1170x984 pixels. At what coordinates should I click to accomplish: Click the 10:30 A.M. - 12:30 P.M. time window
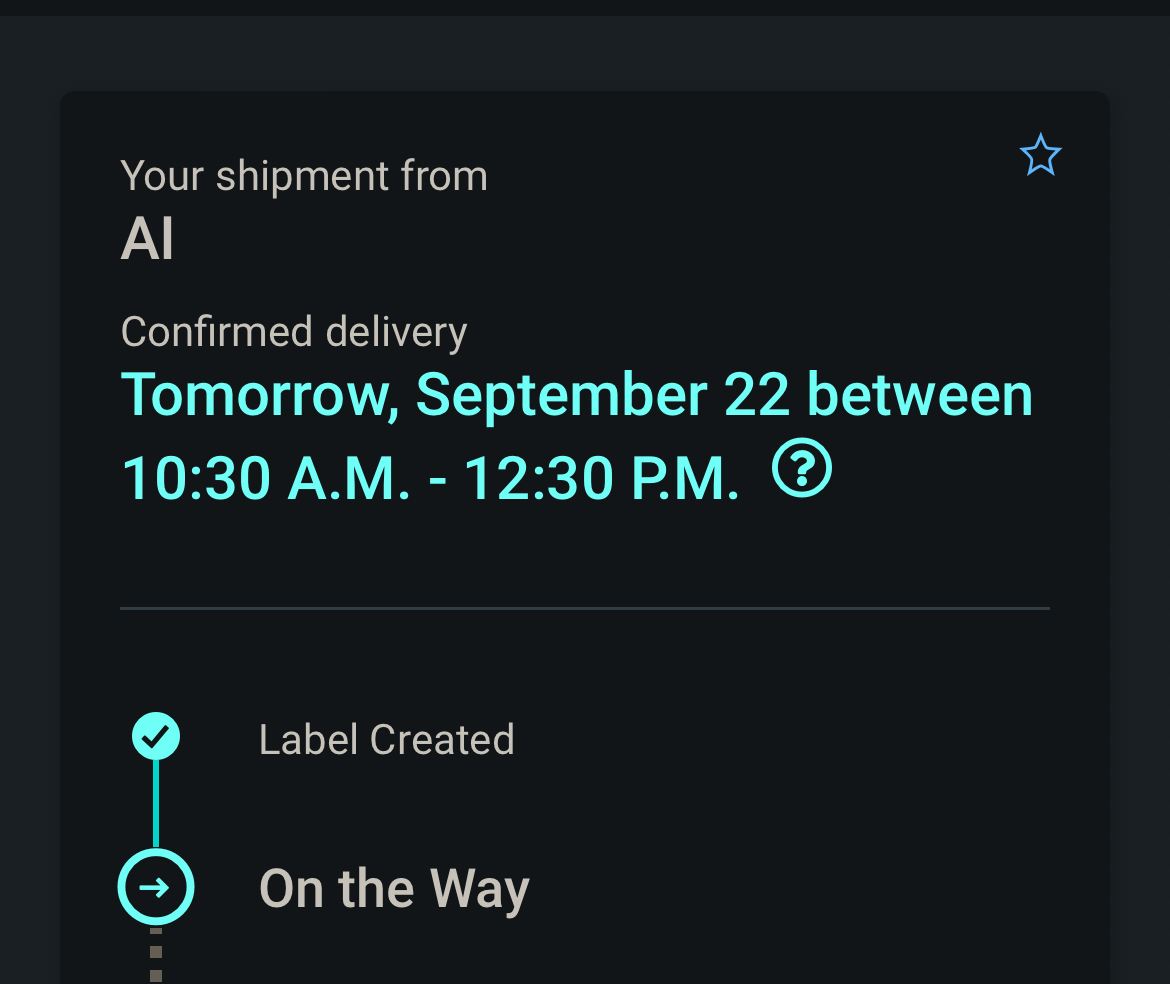[x=430, y=480]
